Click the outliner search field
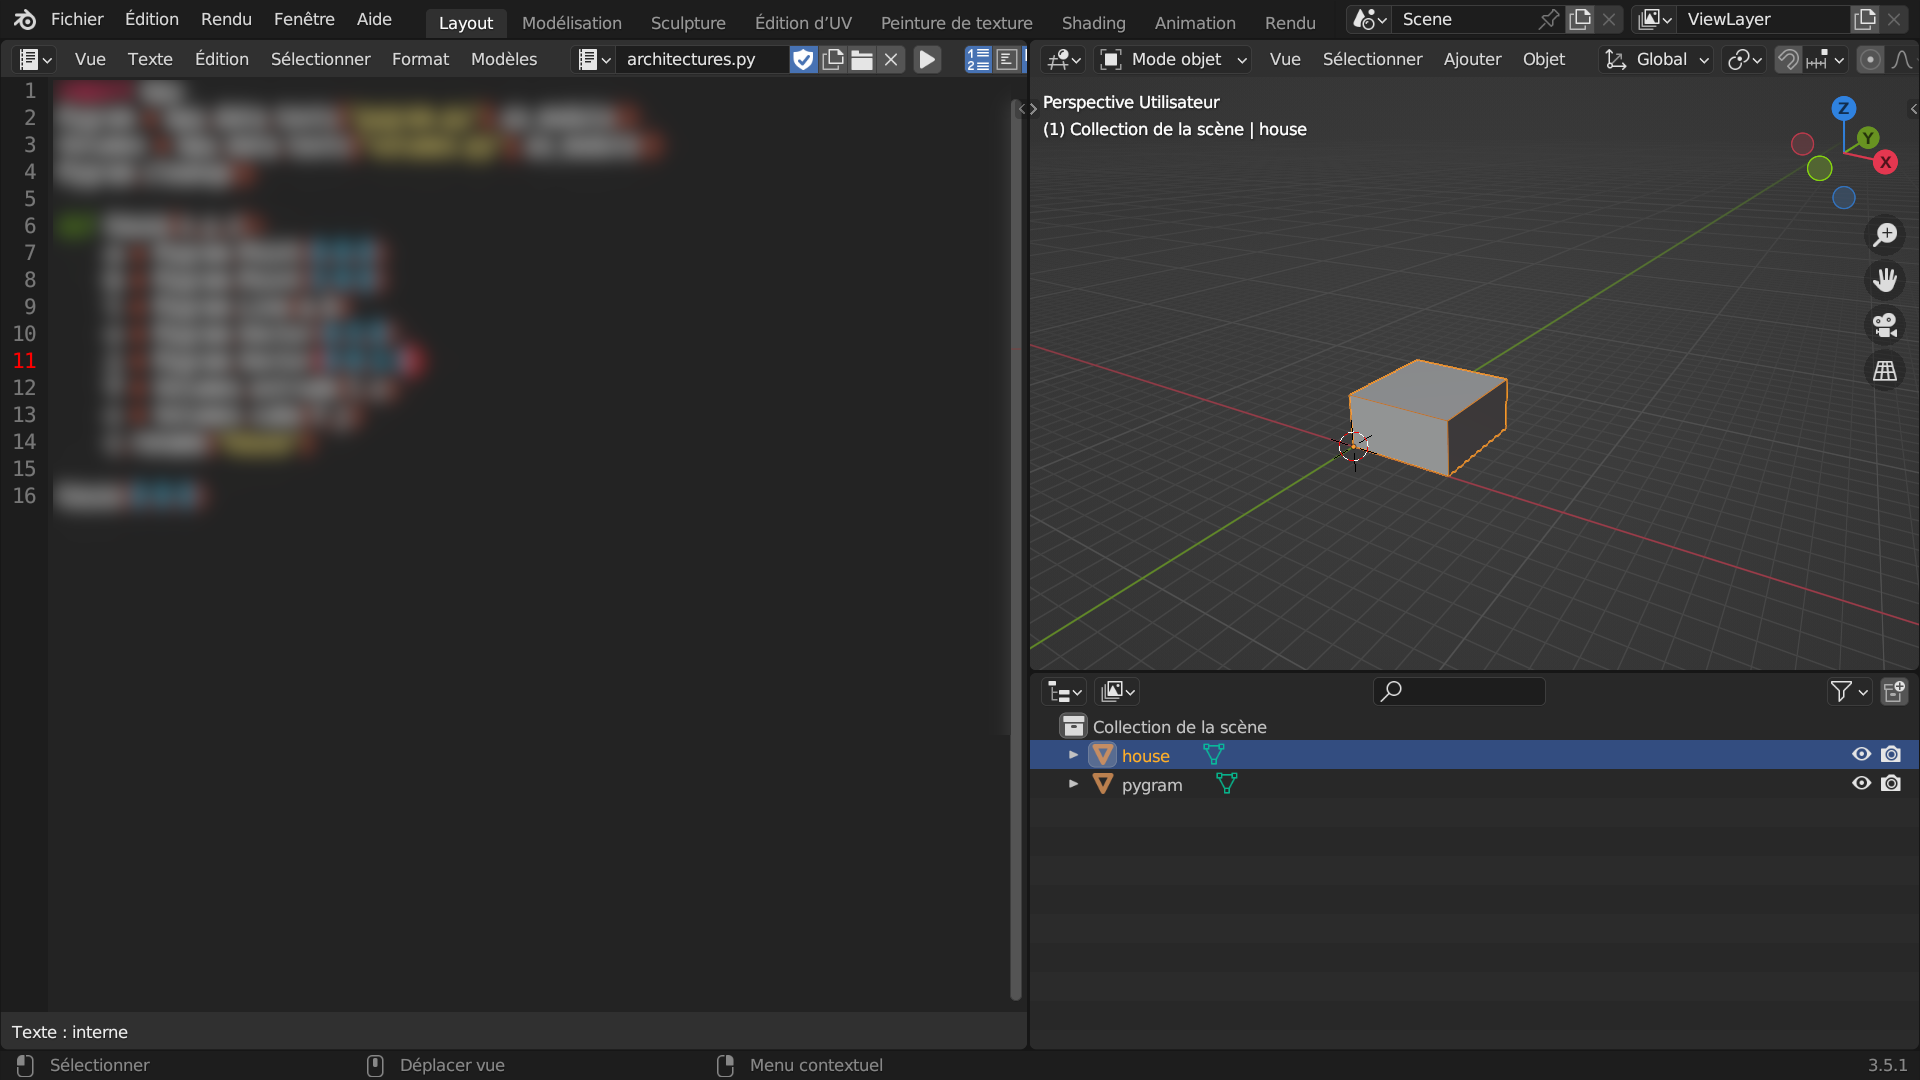 coord(1460,692)
